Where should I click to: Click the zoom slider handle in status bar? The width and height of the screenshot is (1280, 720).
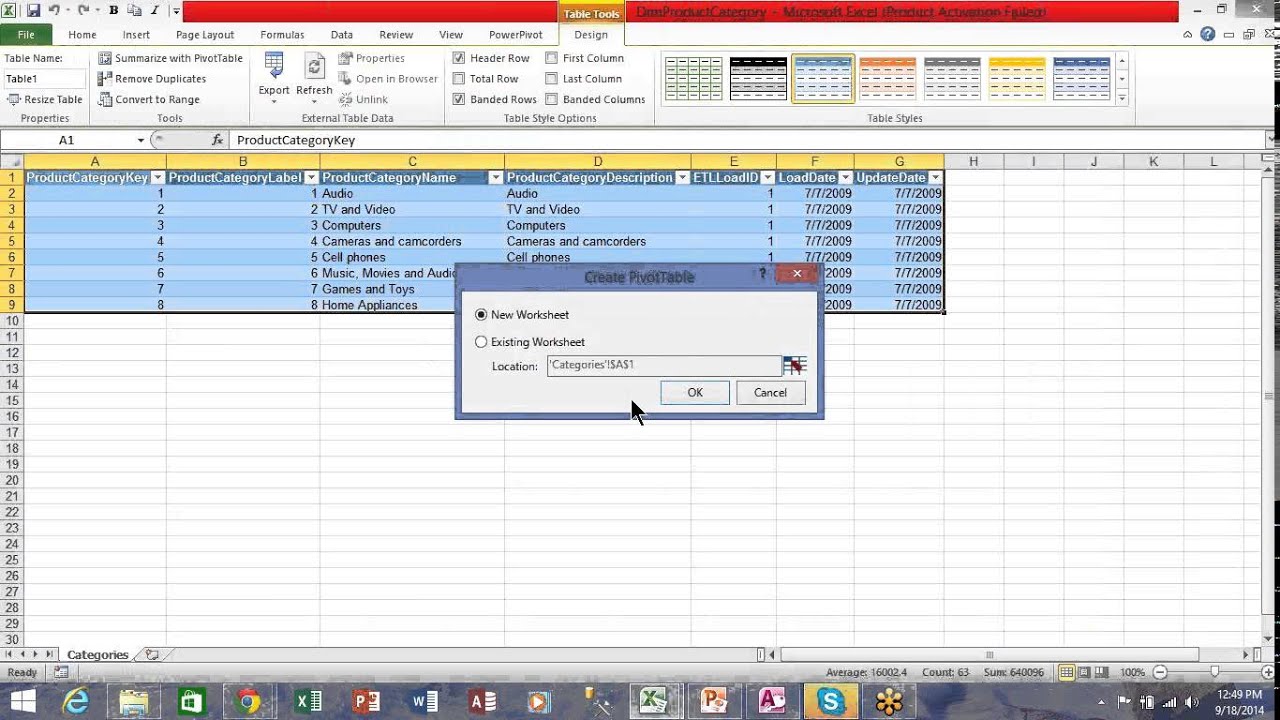click(x=1214, y=672)
